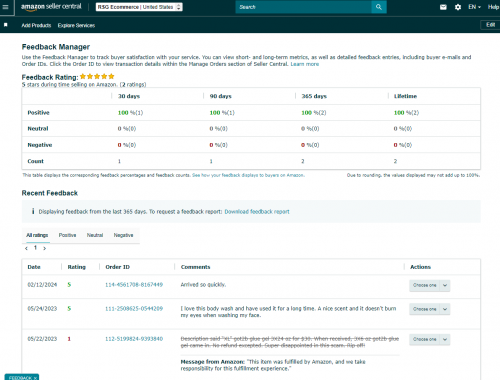This screenshot has width=500, height=380.
Task: Click the Feedback Manager heading
Action: [x=56, y=47]
